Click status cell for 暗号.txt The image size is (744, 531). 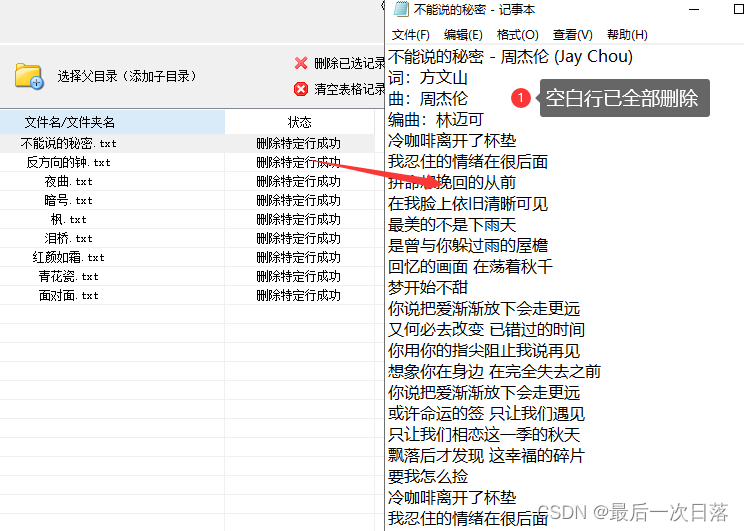click(299, 200)
